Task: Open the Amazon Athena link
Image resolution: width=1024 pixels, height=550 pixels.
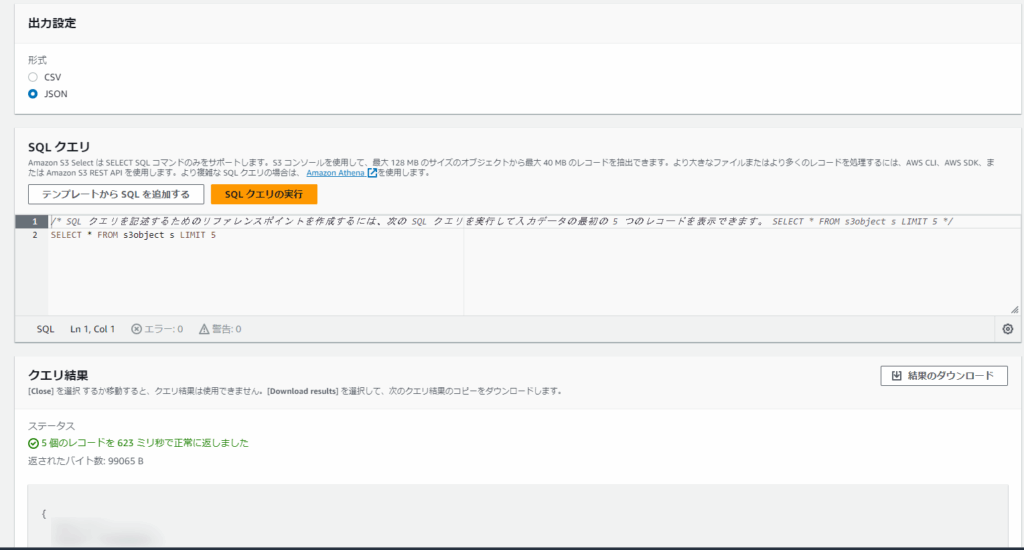Action: (335, 172)
